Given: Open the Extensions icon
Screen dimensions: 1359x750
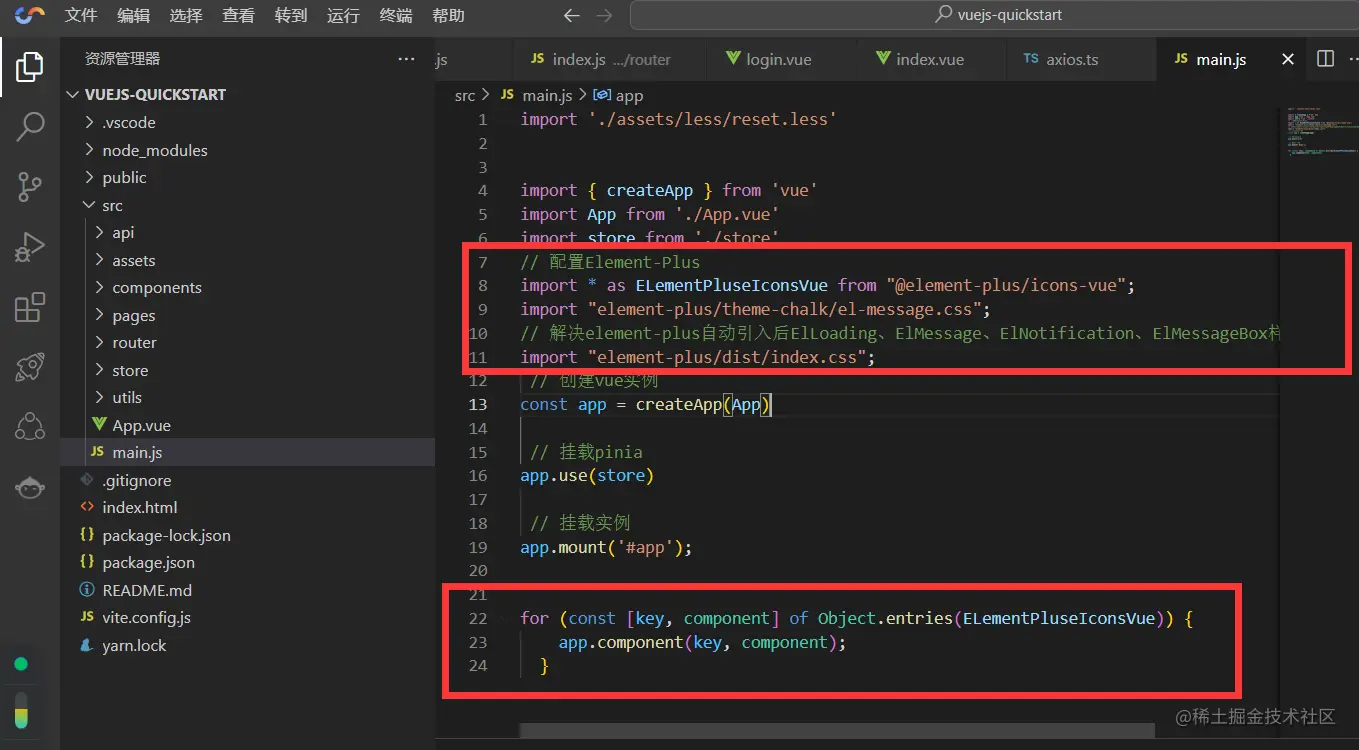Looking at the screenshot, I should point(30,307).
